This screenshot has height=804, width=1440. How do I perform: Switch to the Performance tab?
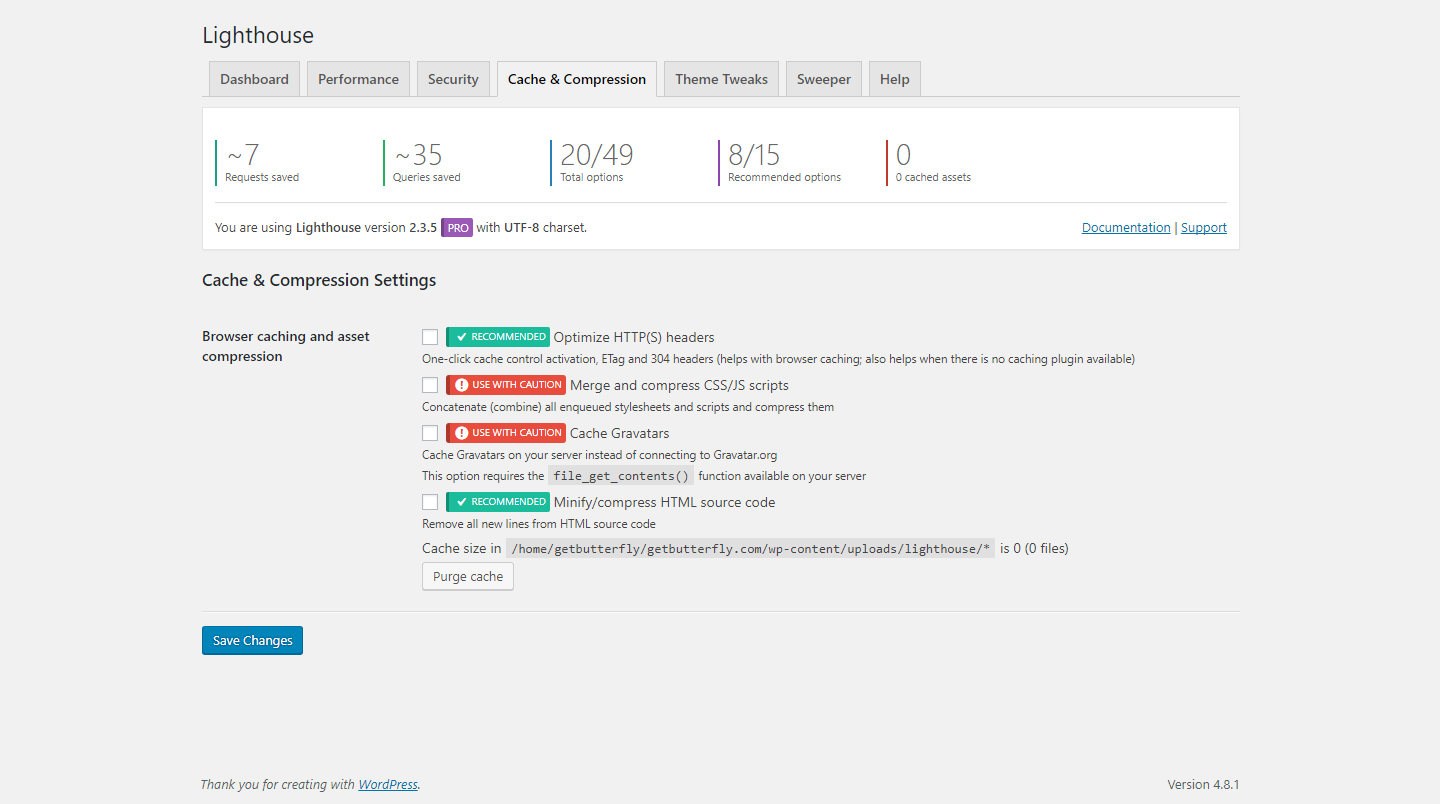point(358,79)
